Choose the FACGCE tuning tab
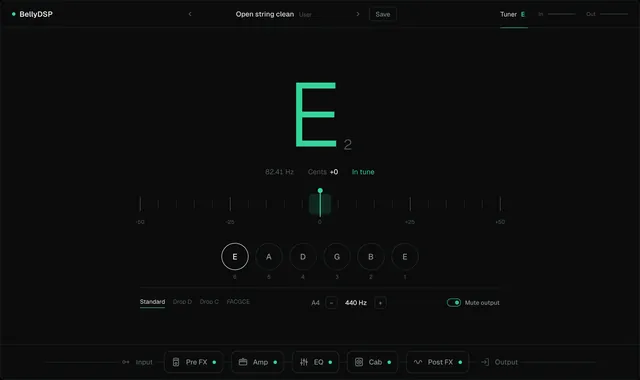Image resolution: width=640 pixels, height=380 pixels. [x=238, y=302]
